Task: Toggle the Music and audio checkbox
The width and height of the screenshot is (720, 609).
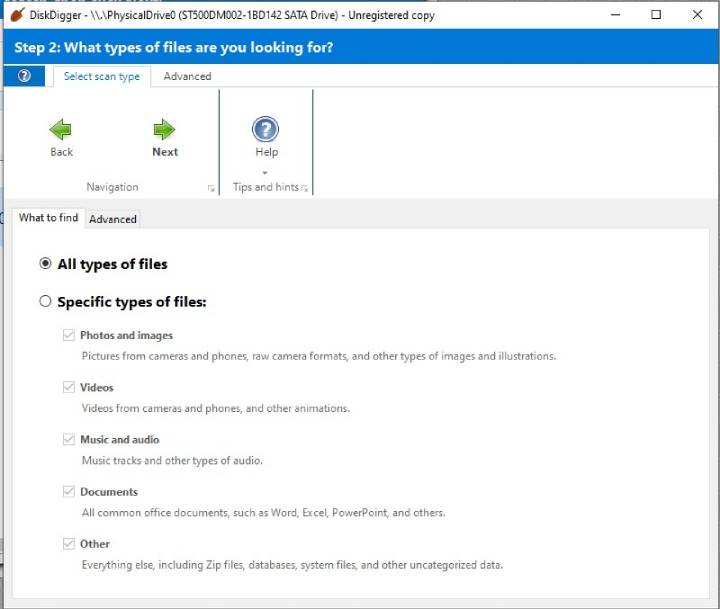Action: pyautogui.click(x=69, y=440)
